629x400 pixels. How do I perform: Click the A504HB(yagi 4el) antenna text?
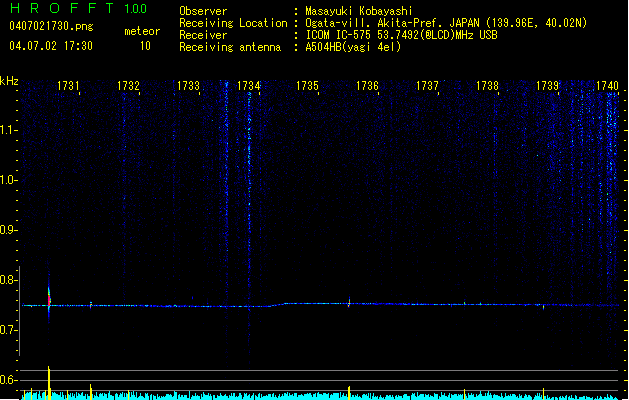pos(353,47)
